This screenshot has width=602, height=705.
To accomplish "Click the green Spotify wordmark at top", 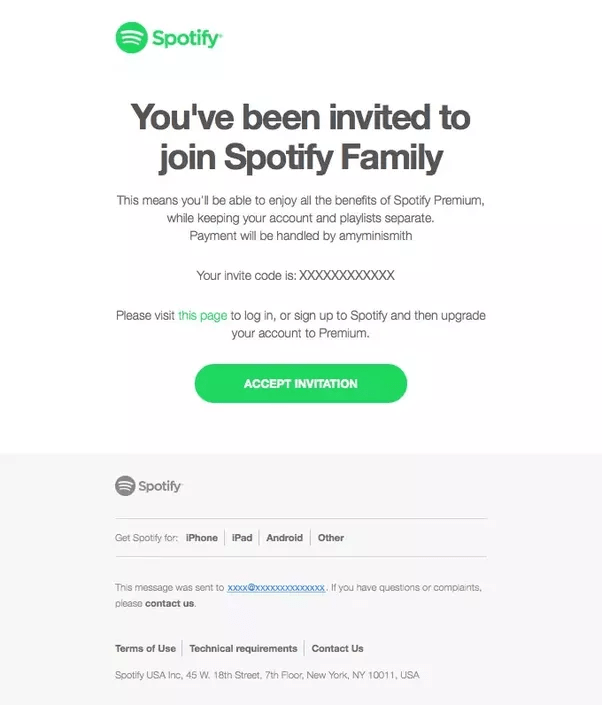I will coord(187,38).
